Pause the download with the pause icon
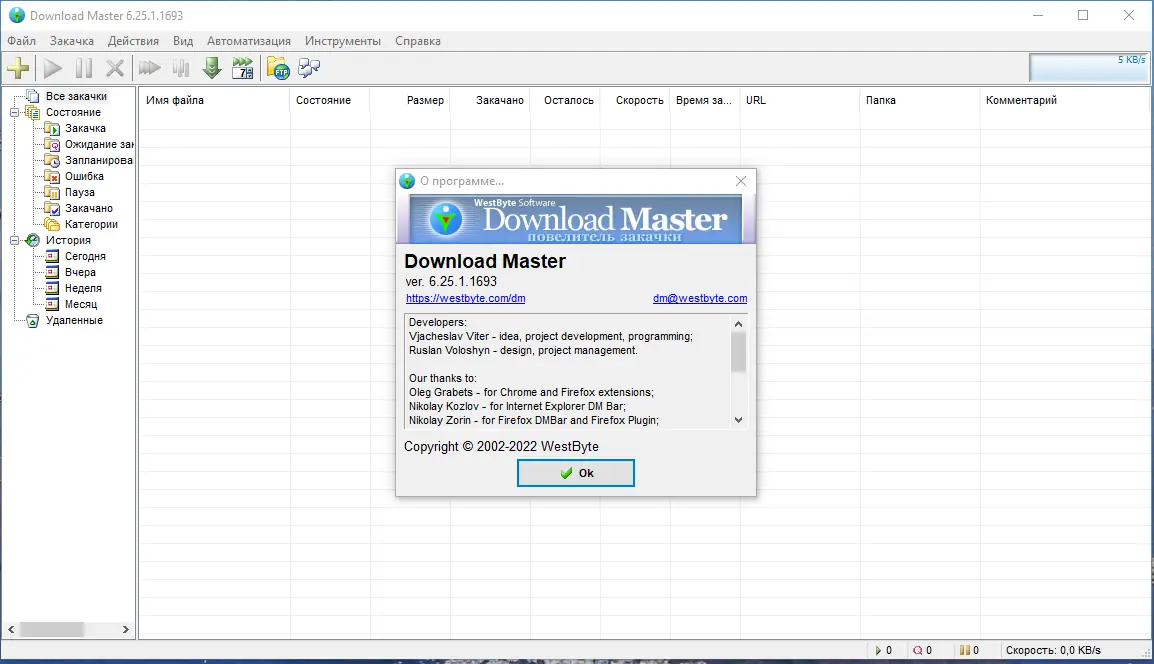This screenshot has width=1154, height=664. pos(84,68)
